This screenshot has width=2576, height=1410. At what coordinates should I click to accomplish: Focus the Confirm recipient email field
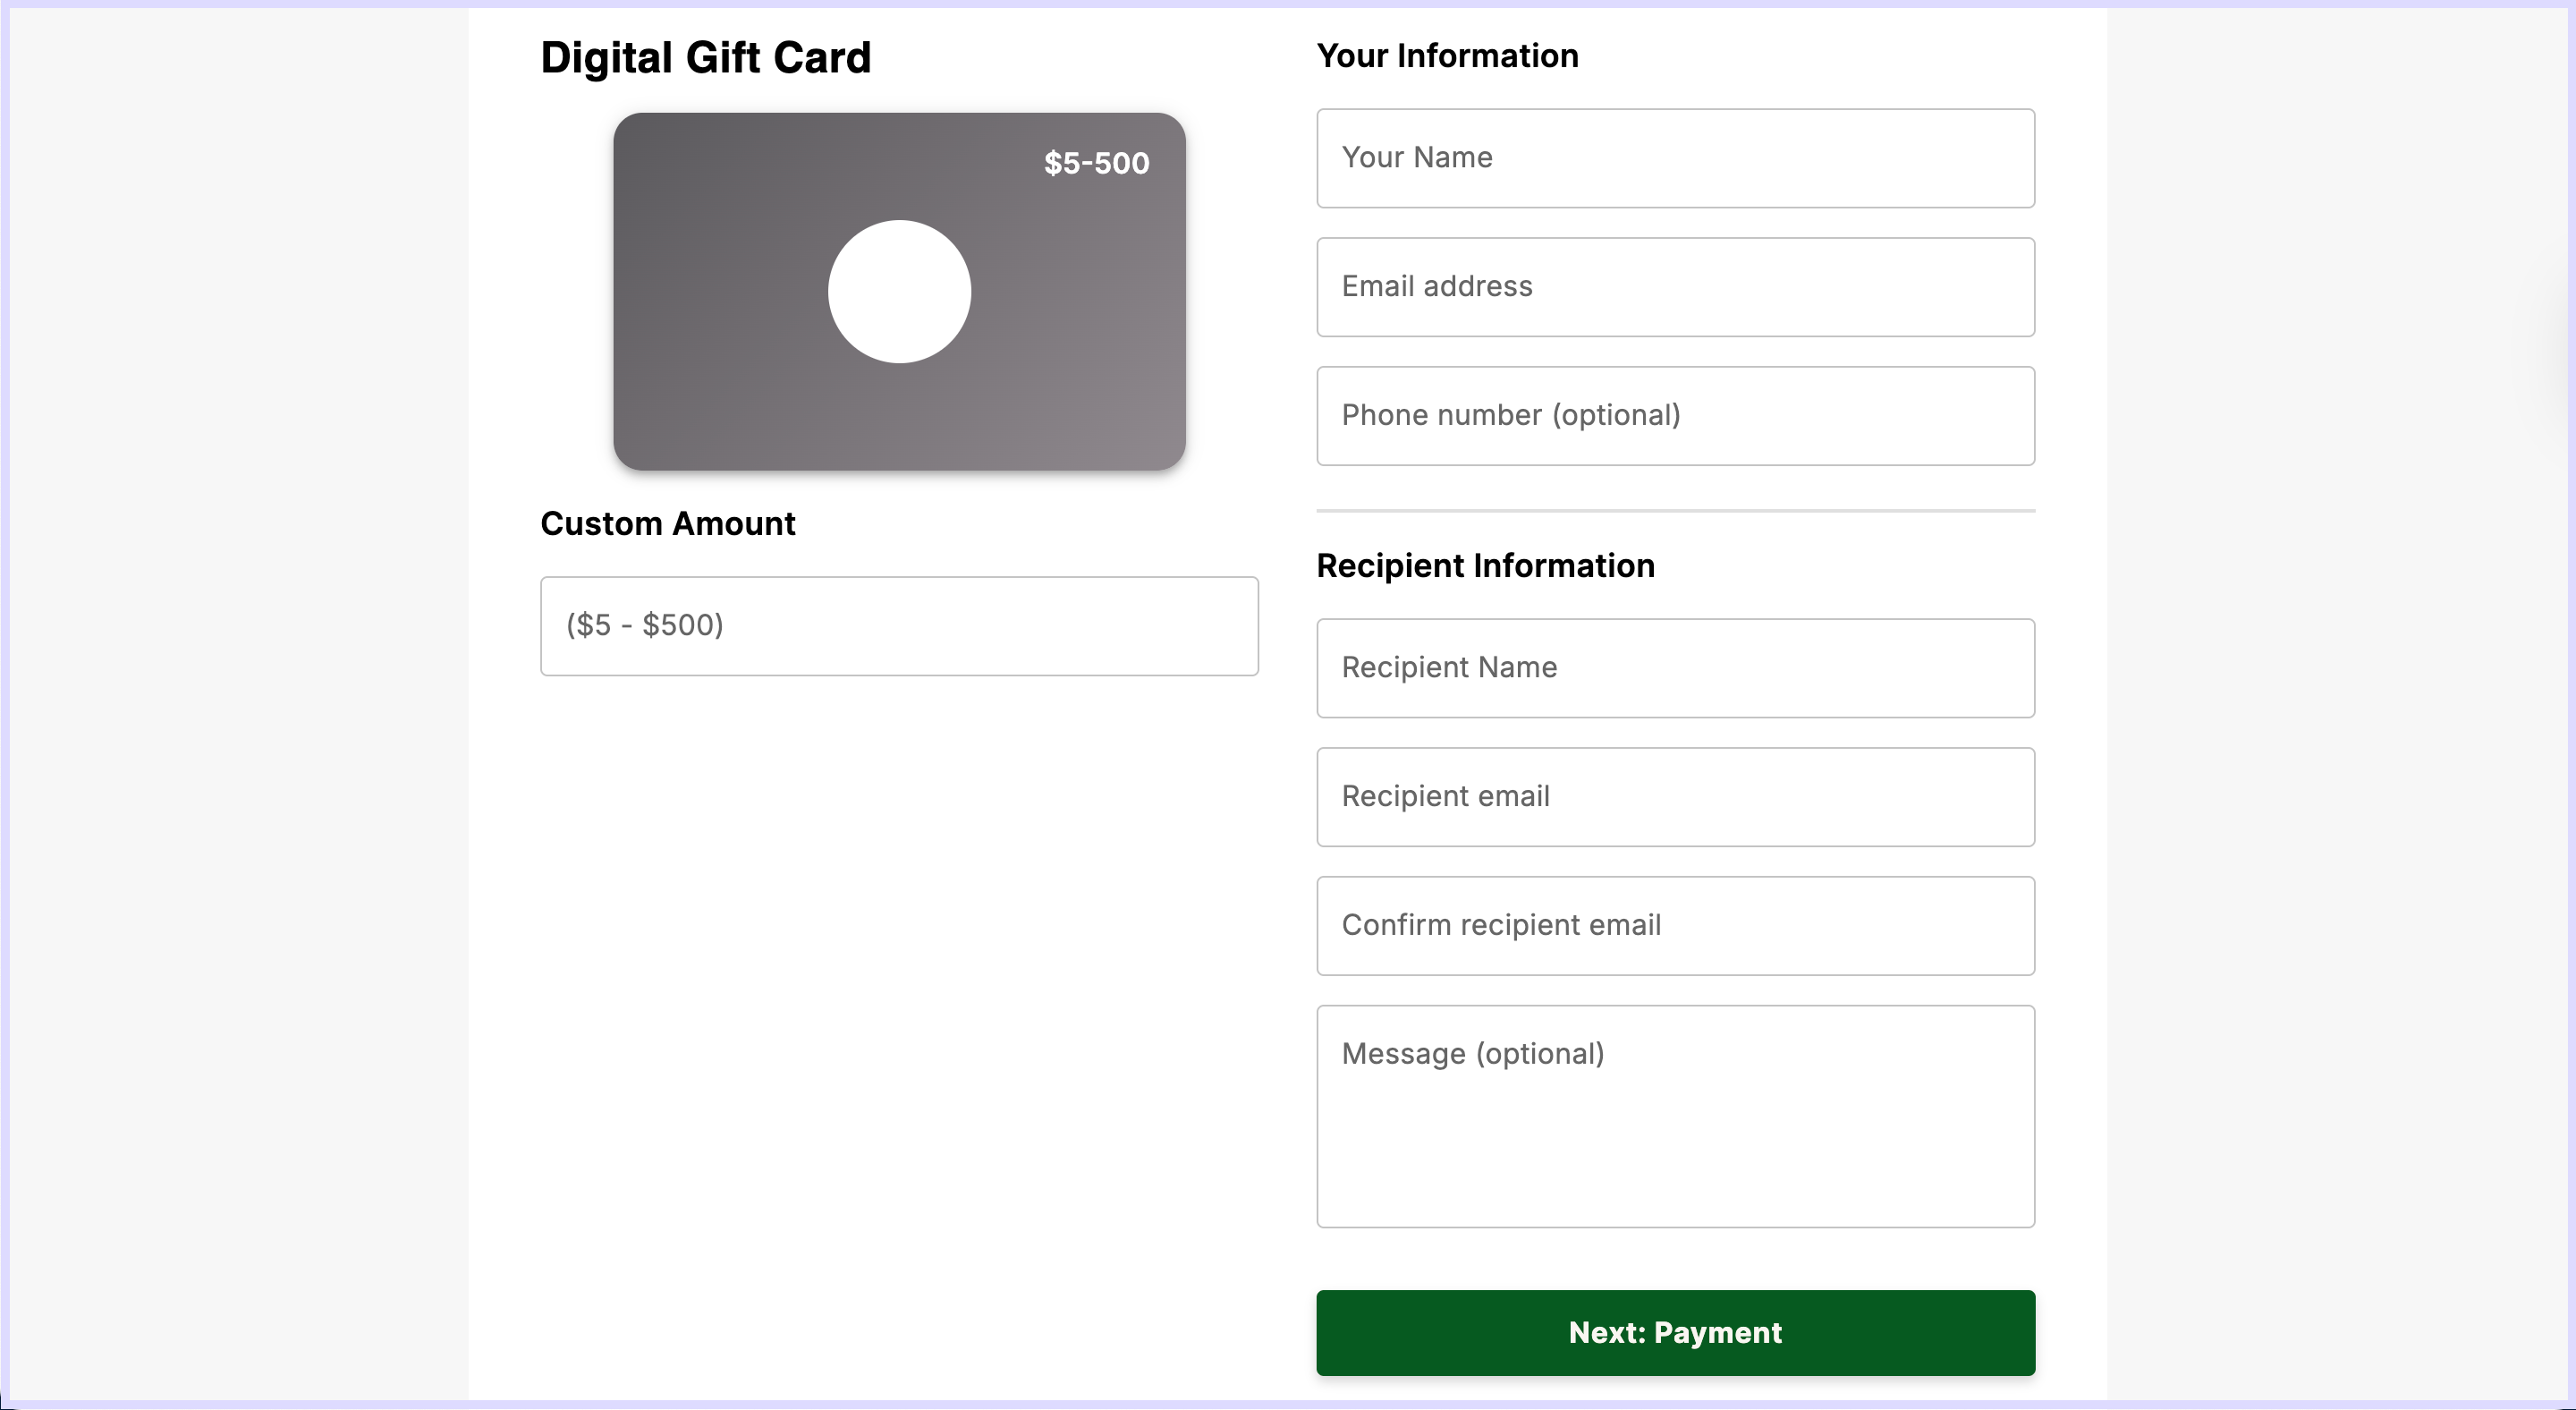coord(1675,926)
